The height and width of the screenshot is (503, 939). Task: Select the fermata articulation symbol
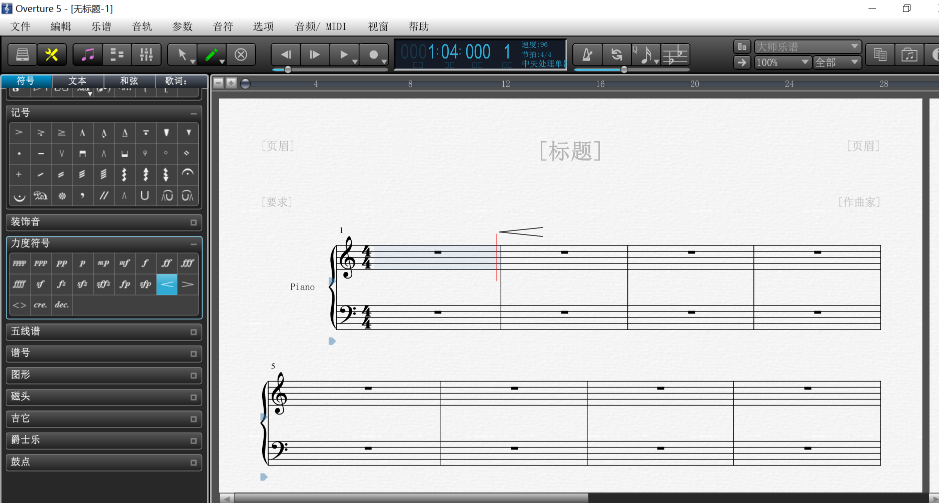coord(188,174)
